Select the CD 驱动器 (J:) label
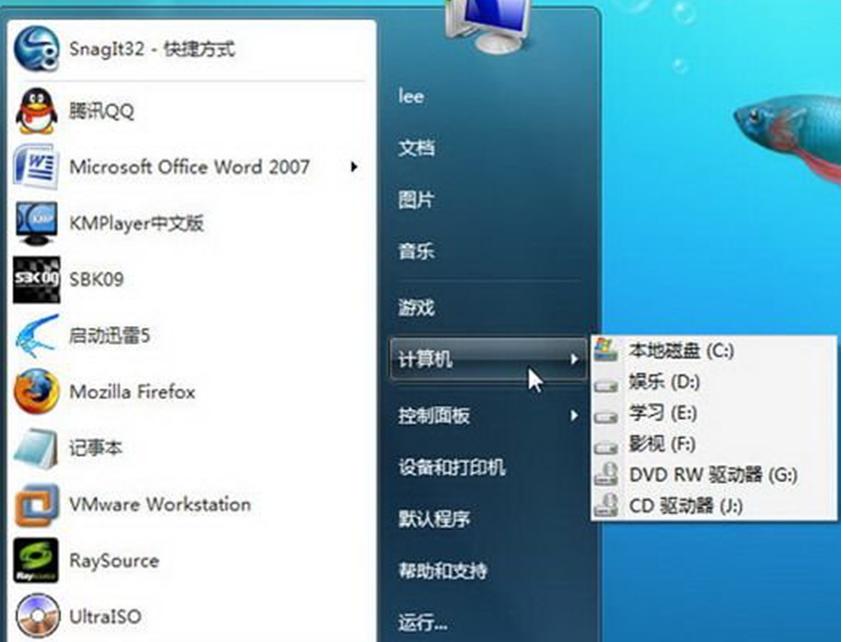 coord(686,505)
